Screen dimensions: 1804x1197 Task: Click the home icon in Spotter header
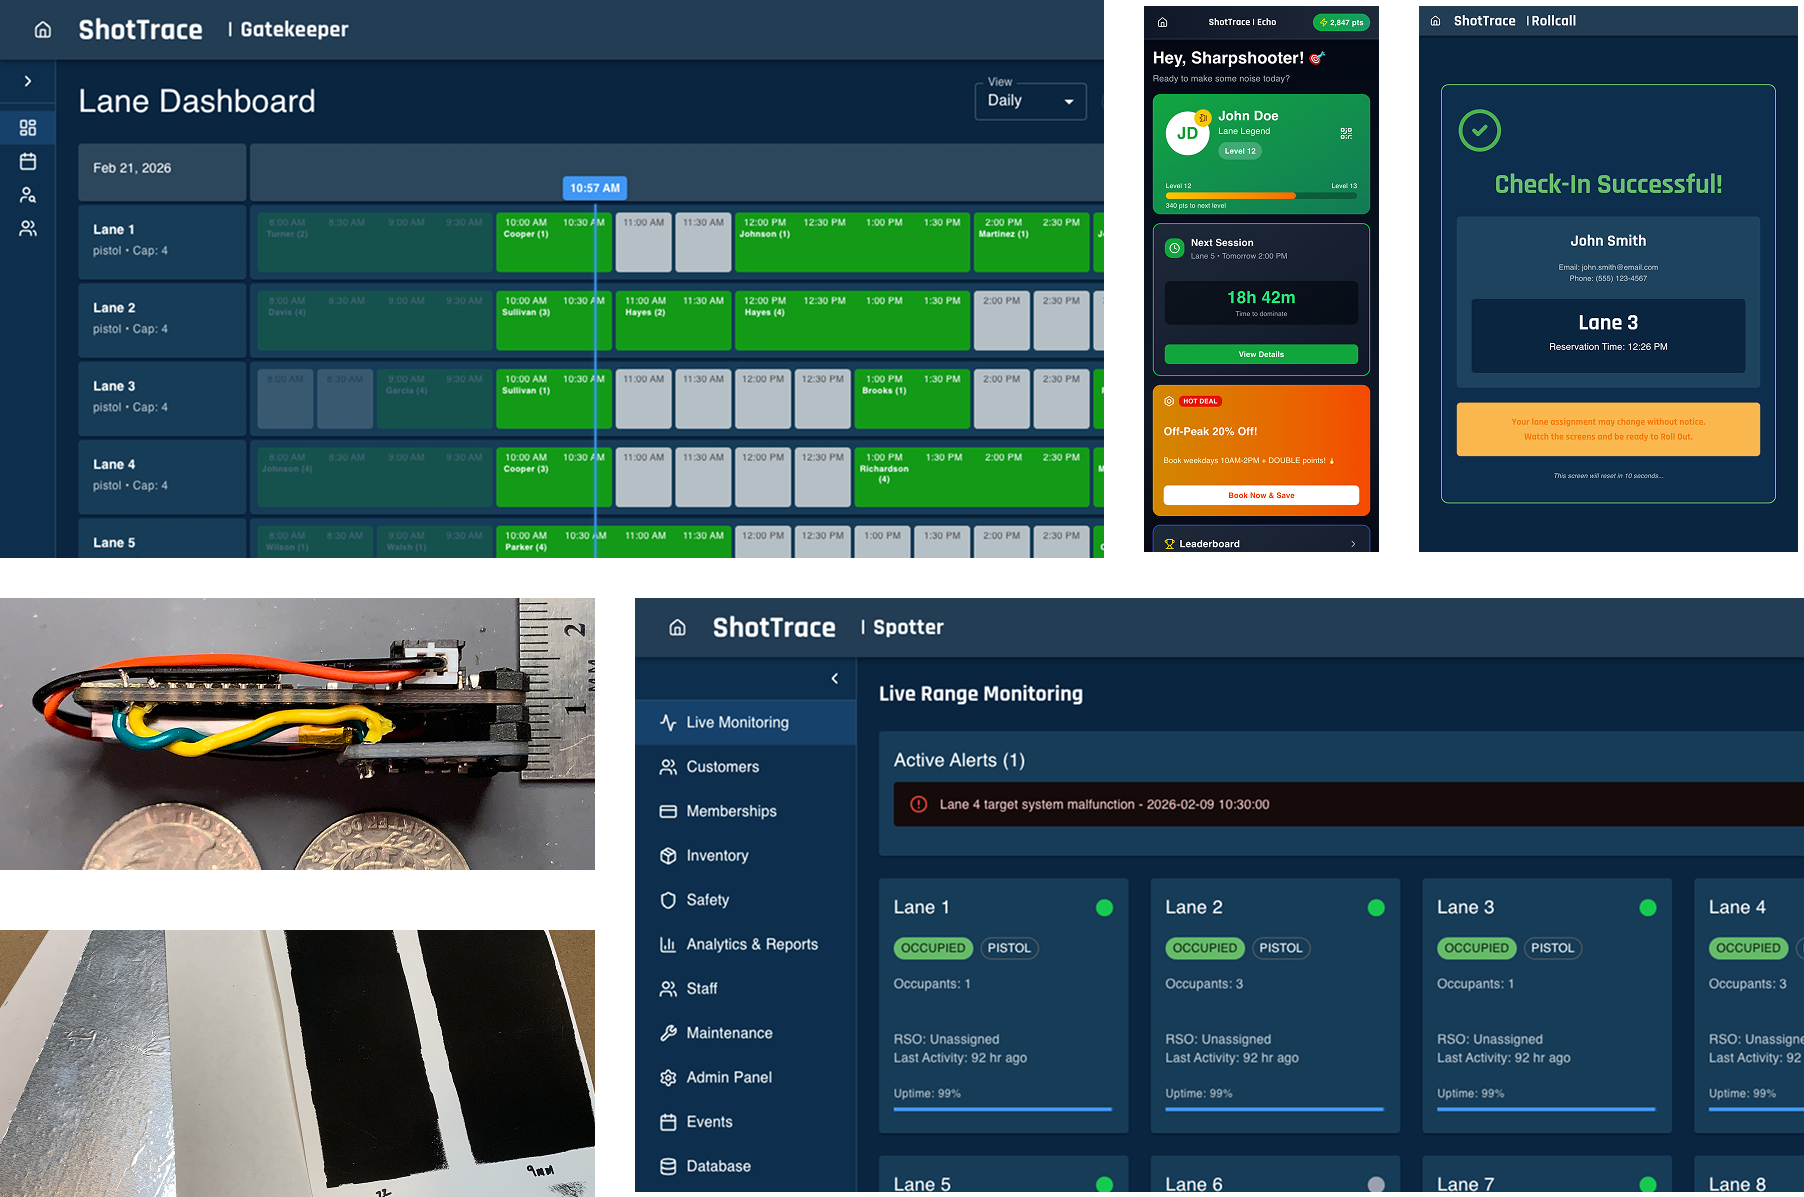pyautogui.click(x=677, y=627)
